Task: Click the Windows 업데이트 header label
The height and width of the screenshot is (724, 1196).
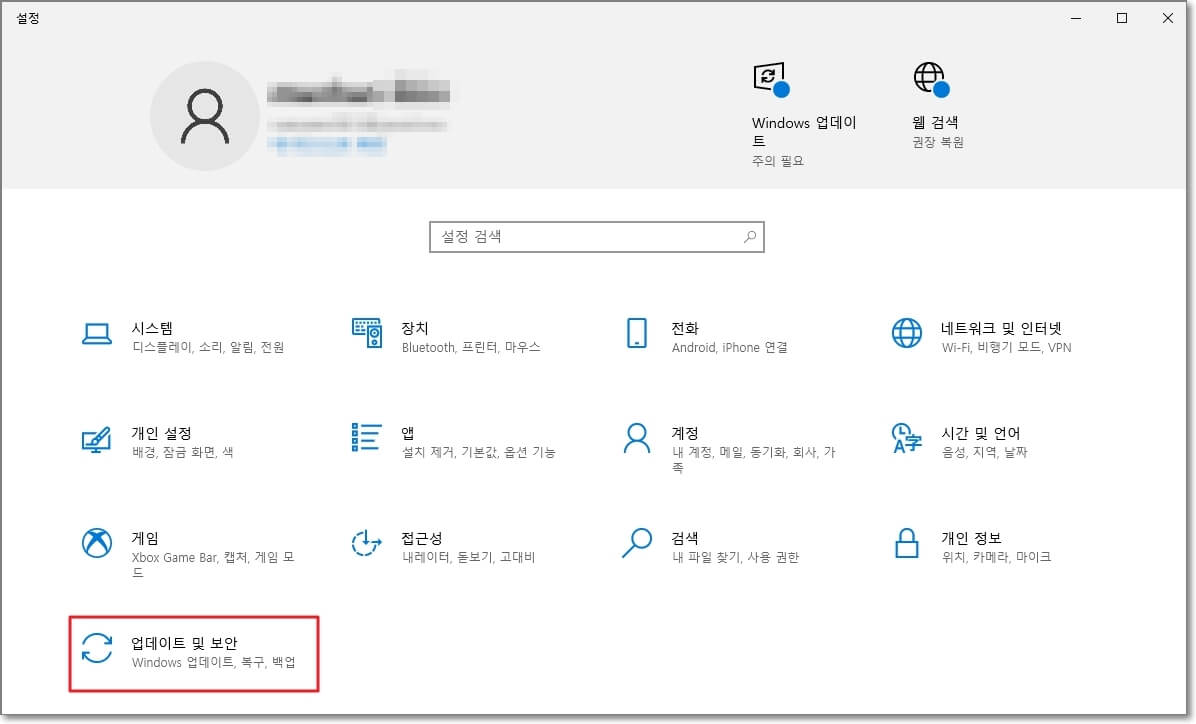Action: [804, 131]
